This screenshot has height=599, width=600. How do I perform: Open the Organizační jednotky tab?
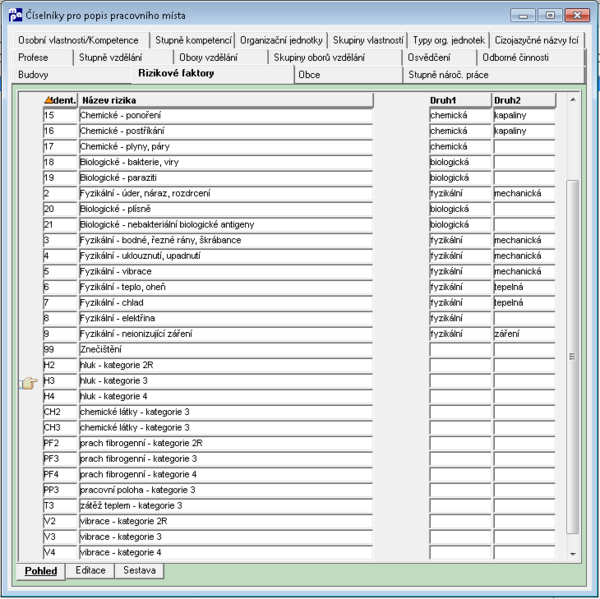pyautogui.click(x=281, y=40)
